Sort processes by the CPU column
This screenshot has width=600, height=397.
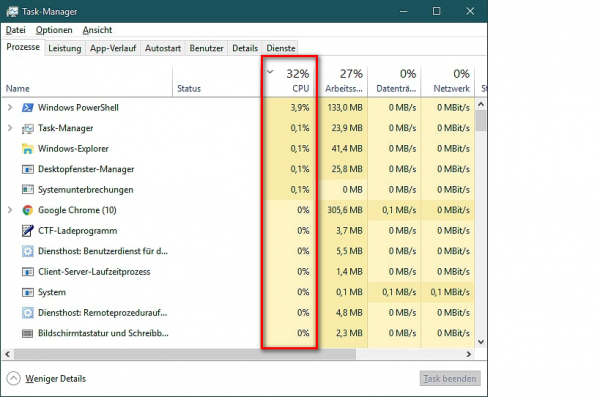290,81
